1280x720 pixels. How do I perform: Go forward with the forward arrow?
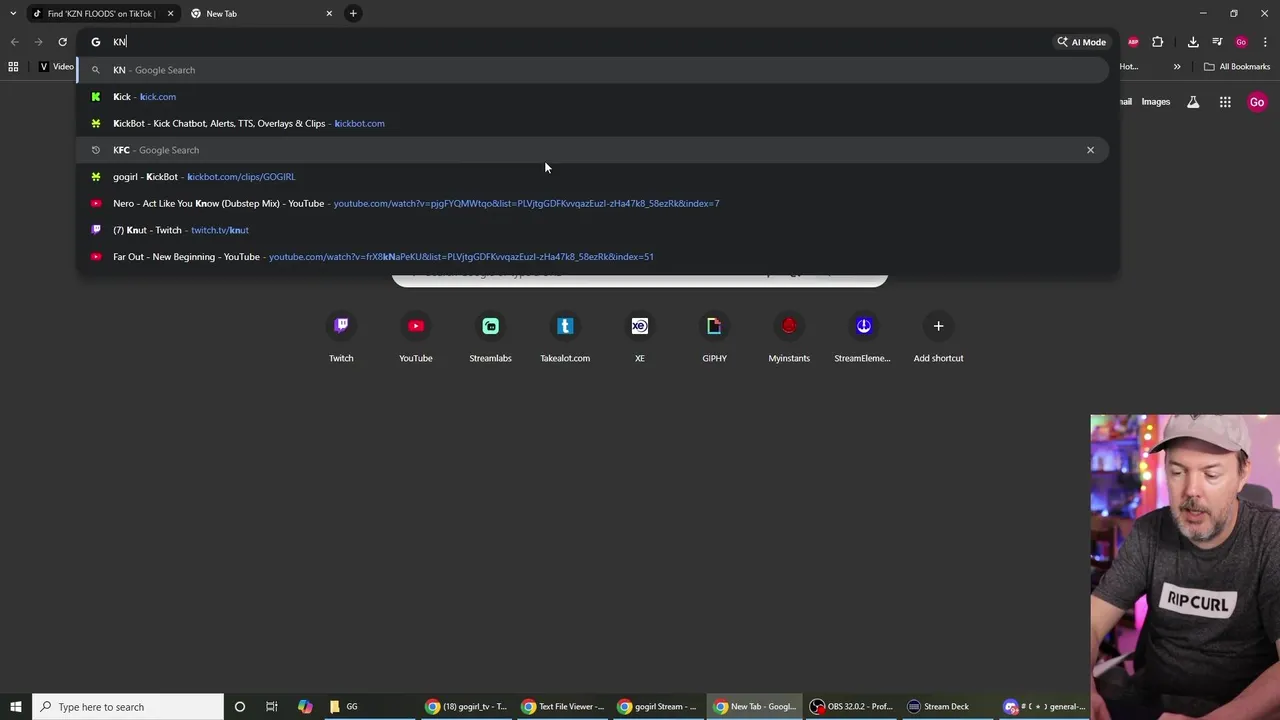(x=38, y=42)
